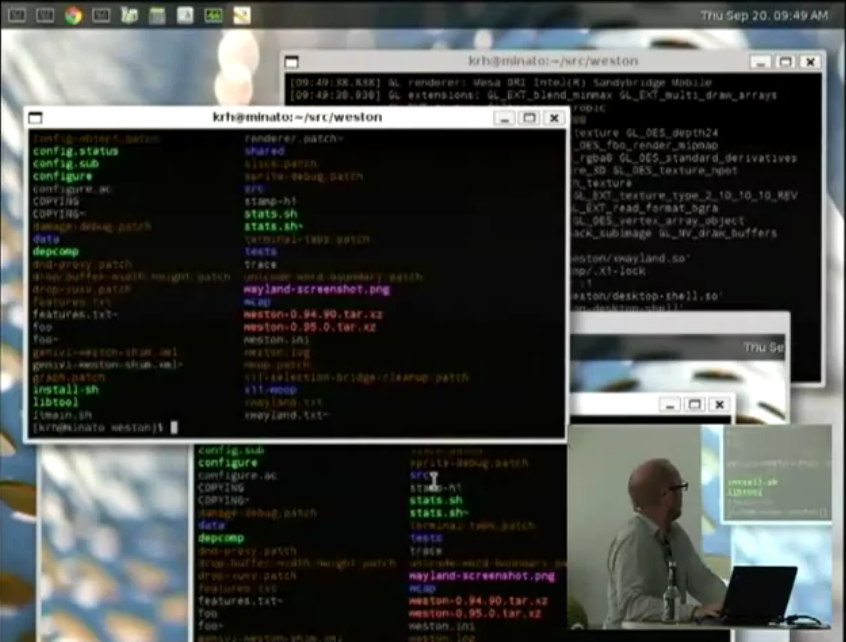Minimize the small window above the speaker video
Viewport: 846px width, 642px height.
pos(670,405)
